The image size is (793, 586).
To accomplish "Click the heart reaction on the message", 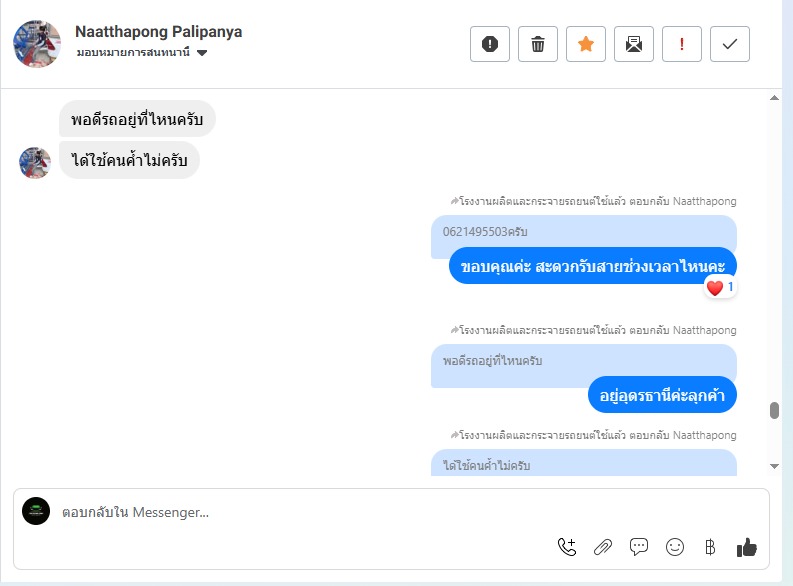I will point(715,288).
